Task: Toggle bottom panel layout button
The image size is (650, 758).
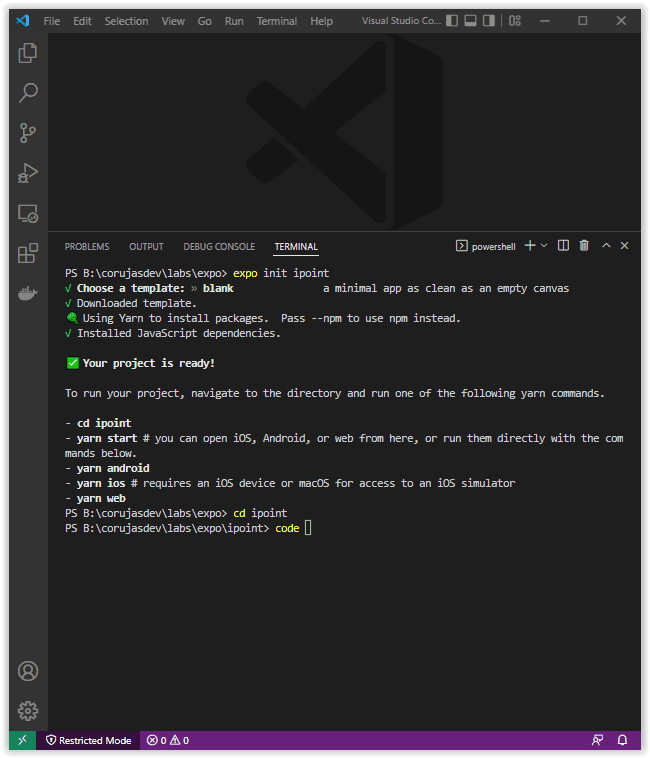Action: (470, 21)
